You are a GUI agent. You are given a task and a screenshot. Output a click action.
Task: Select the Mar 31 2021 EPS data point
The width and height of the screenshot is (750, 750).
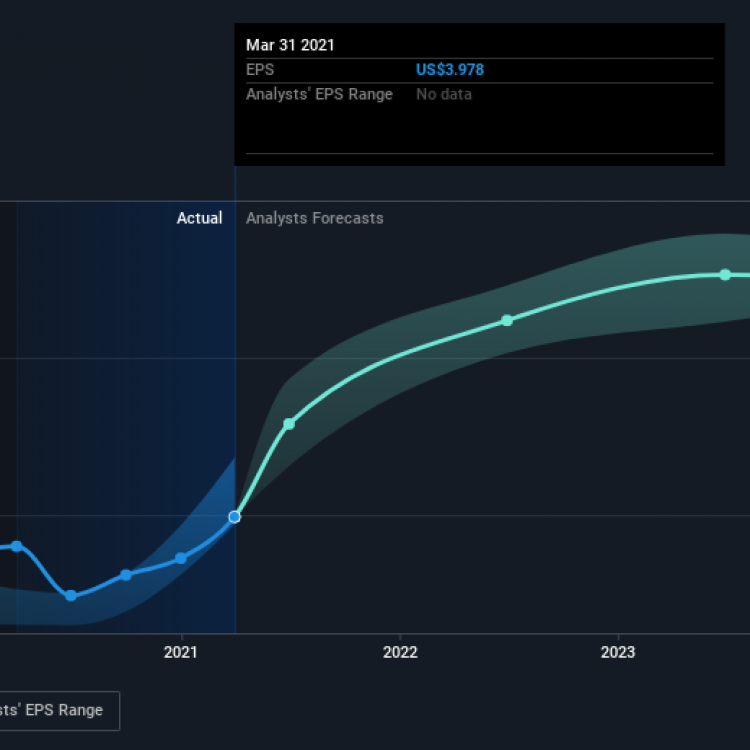pyautogui.click(x=234, y=517)
